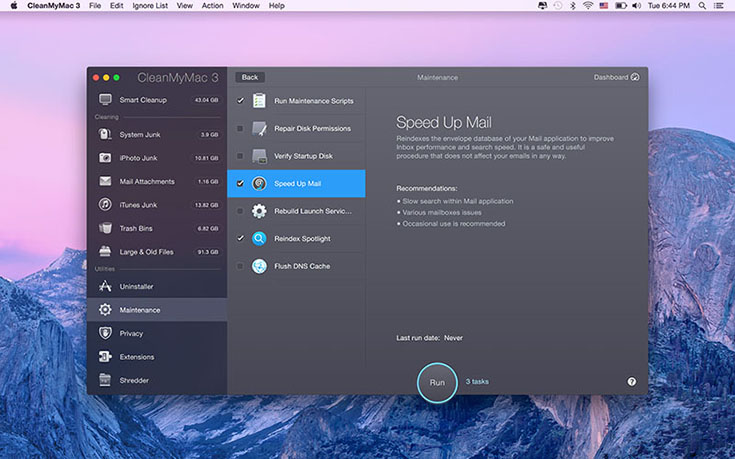Screen dimensions: 735x459
Task: Open the Help menu
Action: click(277, 6)
